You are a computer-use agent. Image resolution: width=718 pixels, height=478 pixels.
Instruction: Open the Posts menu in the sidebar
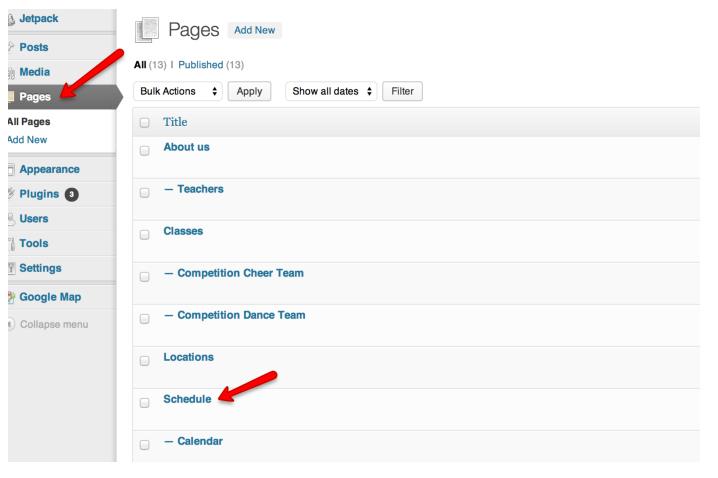coord(33,48)
